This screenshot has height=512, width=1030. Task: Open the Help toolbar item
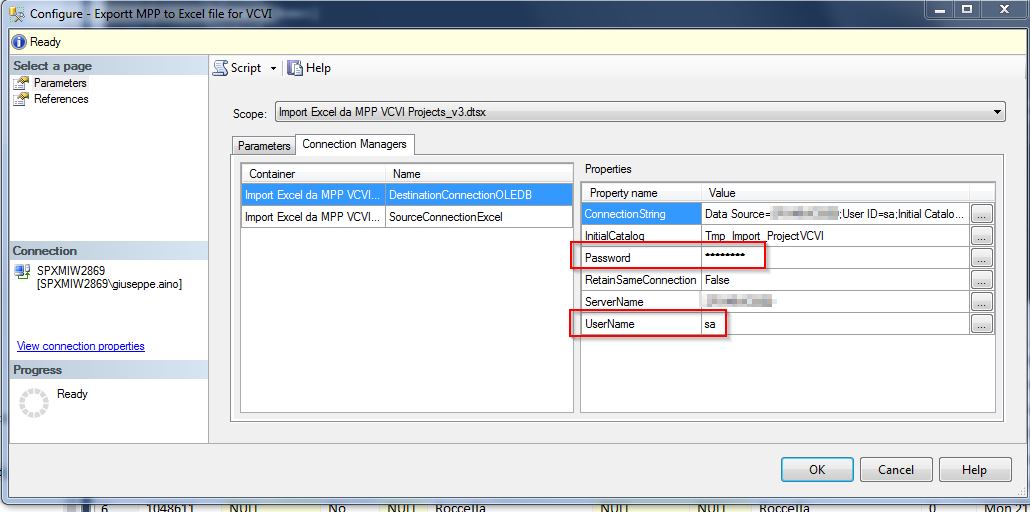(309, 68)
